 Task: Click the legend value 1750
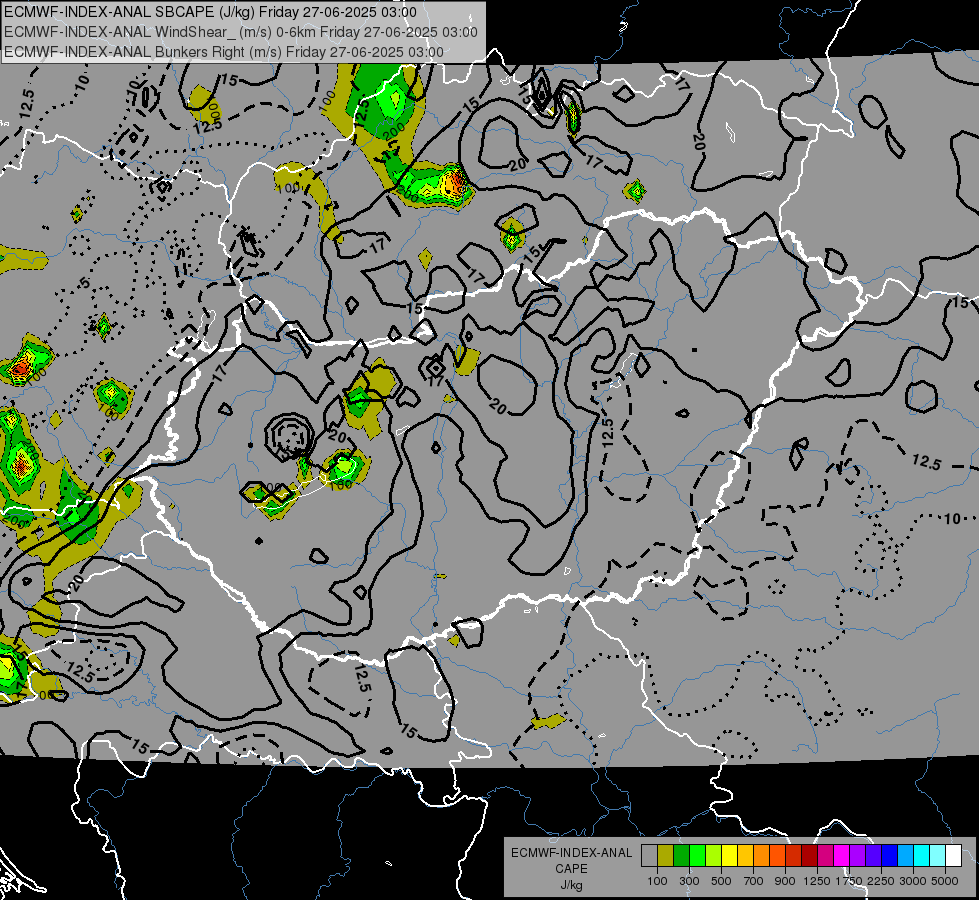click(849, 881)
